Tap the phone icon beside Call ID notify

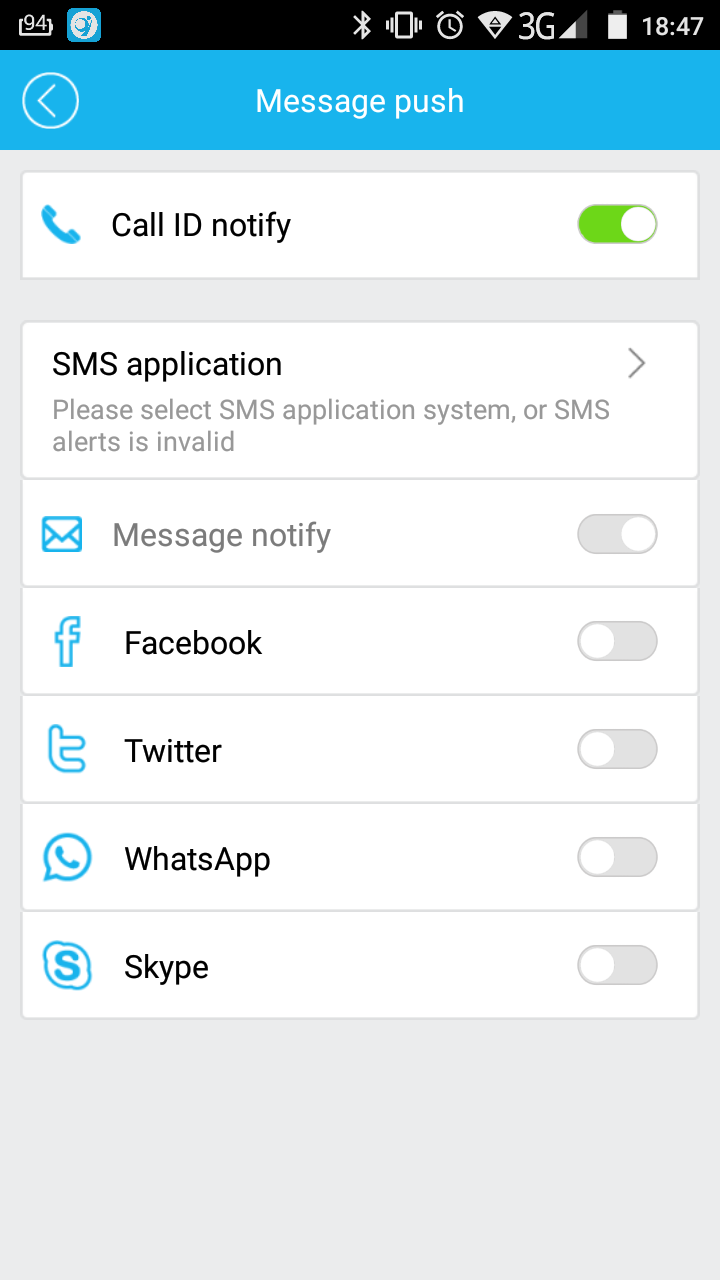(61, 225)
